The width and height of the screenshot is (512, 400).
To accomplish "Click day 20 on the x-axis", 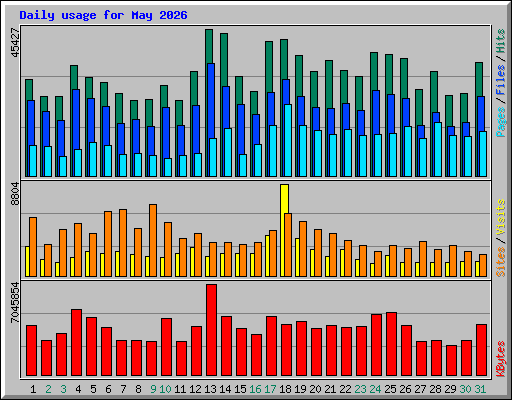I will tap(315, 389).
